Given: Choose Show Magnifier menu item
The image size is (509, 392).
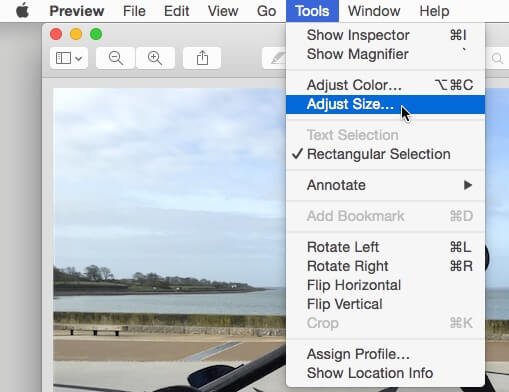Looking at the screenshot, I should 385,54.
